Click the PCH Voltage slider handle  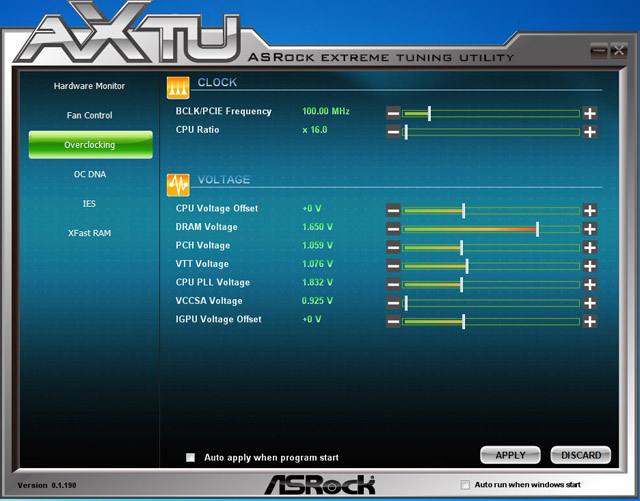click(x=462, y=247)
